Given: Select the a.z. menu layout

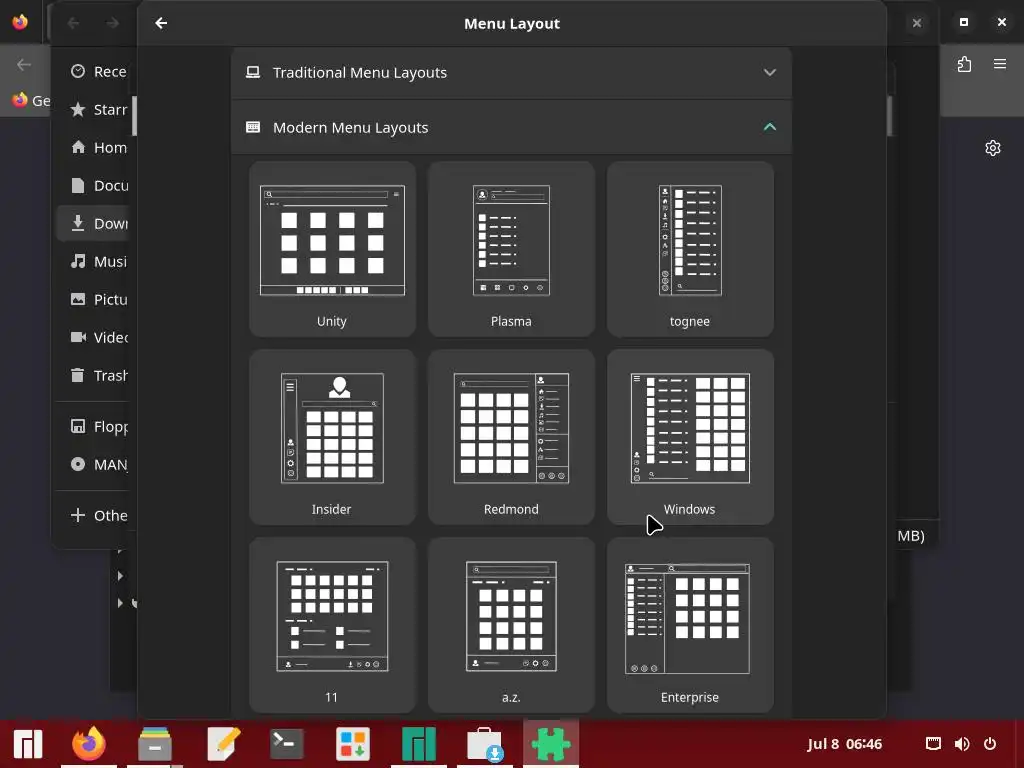Looking at the screenshot, I should click(x=511, y=625).
